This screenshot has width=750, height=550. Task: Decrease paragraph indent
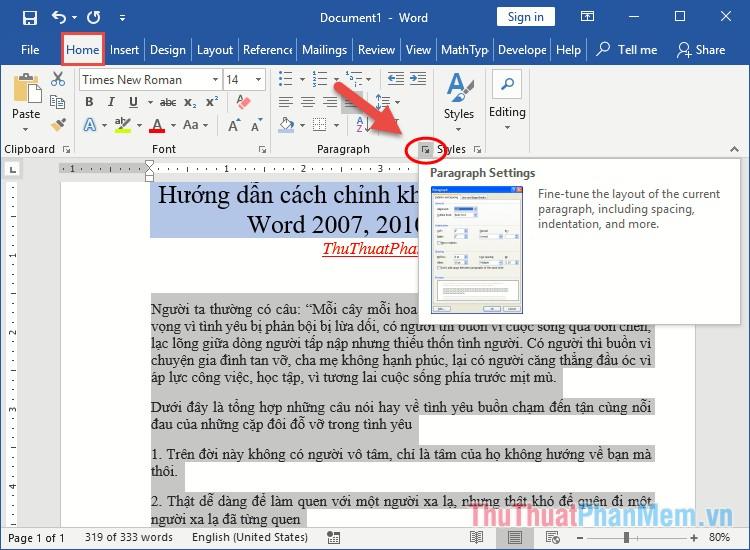pos(396,79)
